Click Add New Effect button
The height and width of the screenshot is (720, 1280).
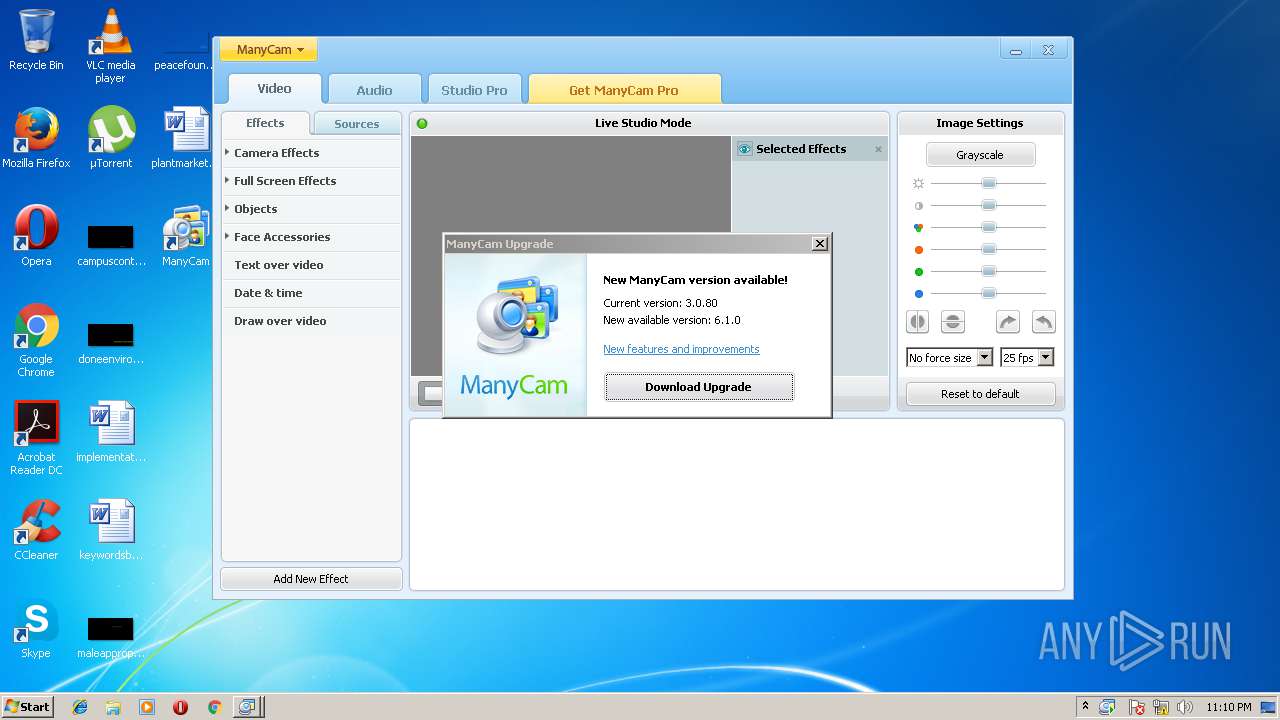pos(311,579)
